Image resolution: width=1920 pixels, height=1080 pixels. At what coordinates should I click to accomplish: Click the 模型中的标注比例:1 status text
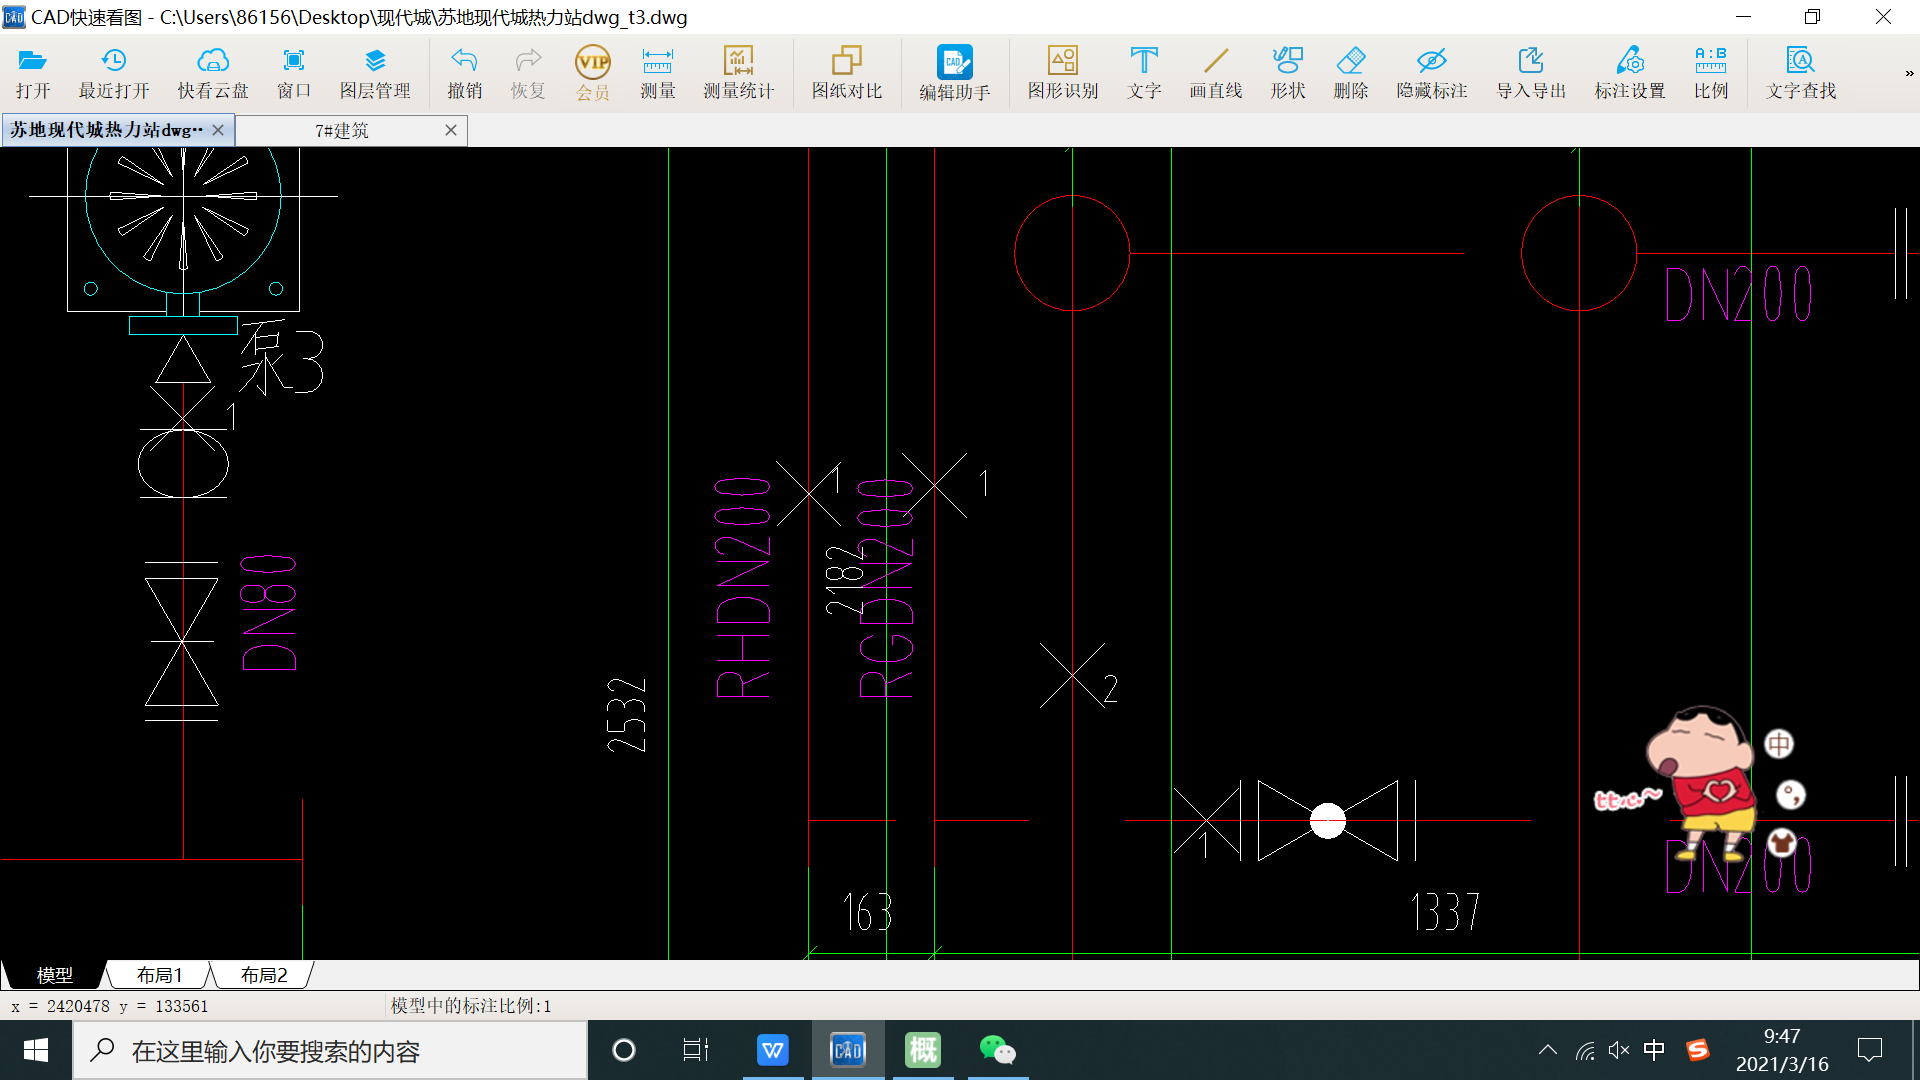471,1006
